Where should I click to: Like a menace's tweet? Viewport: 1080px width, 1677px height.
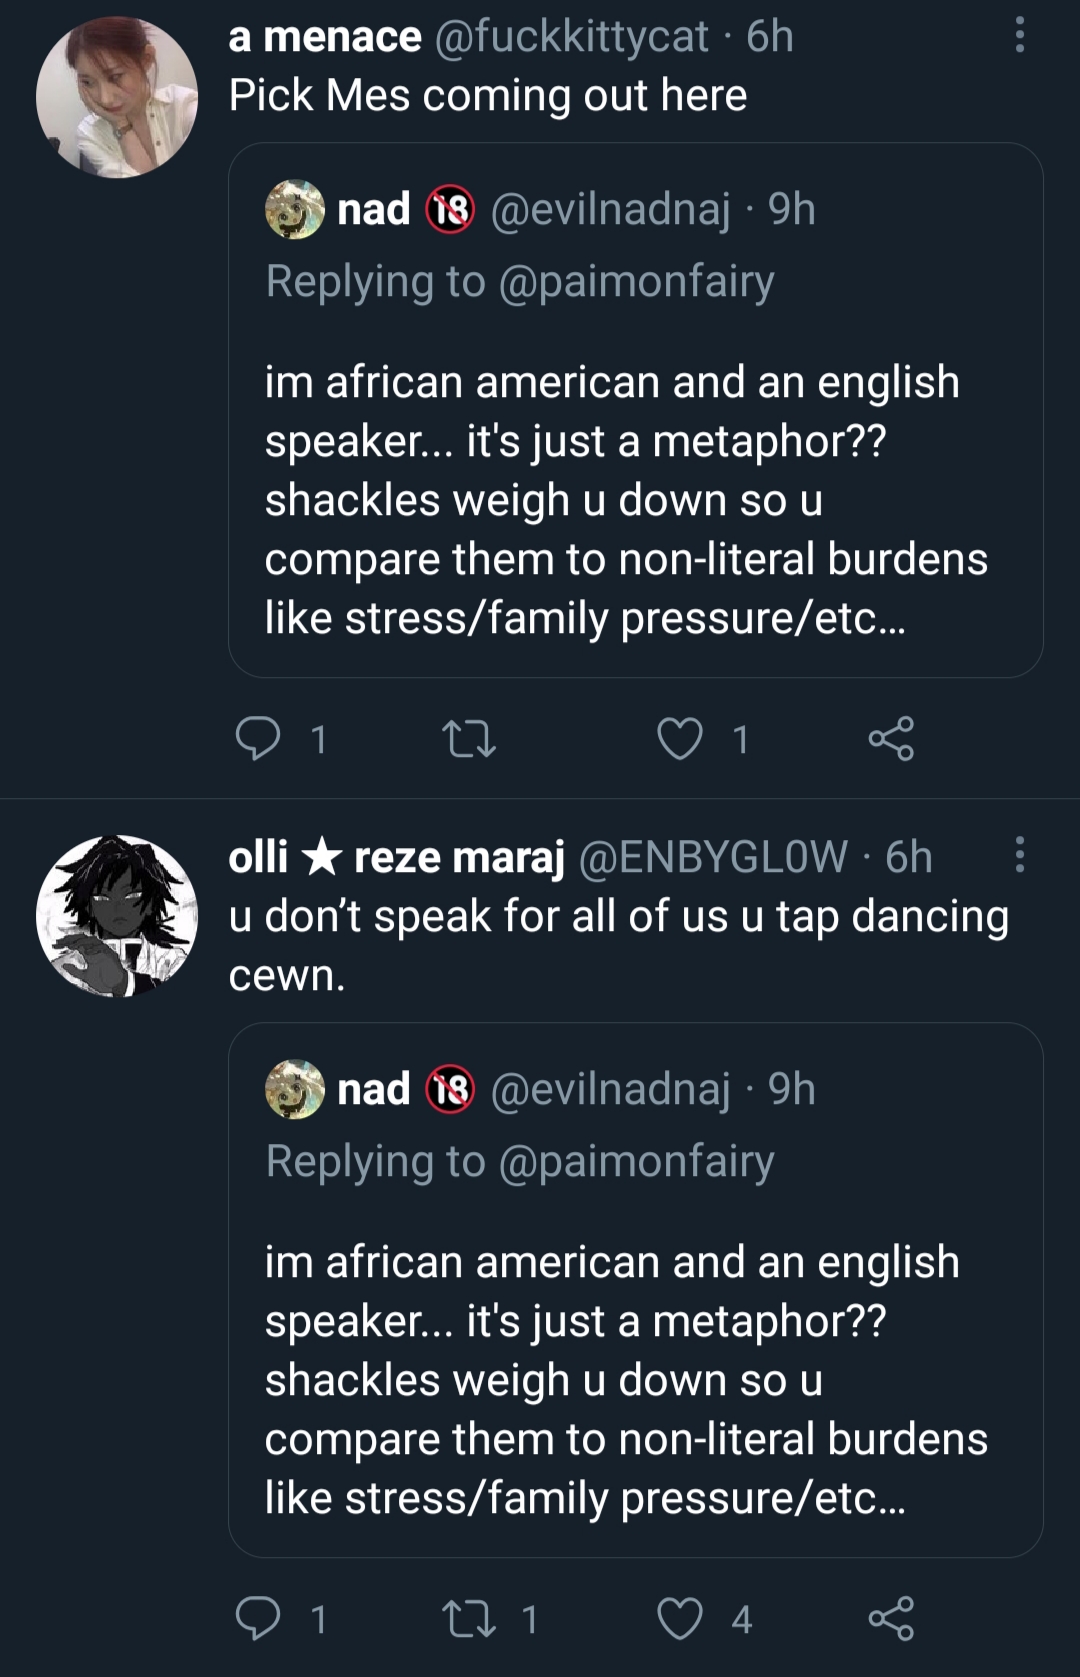pyautogui.click(x=679, y=739)
